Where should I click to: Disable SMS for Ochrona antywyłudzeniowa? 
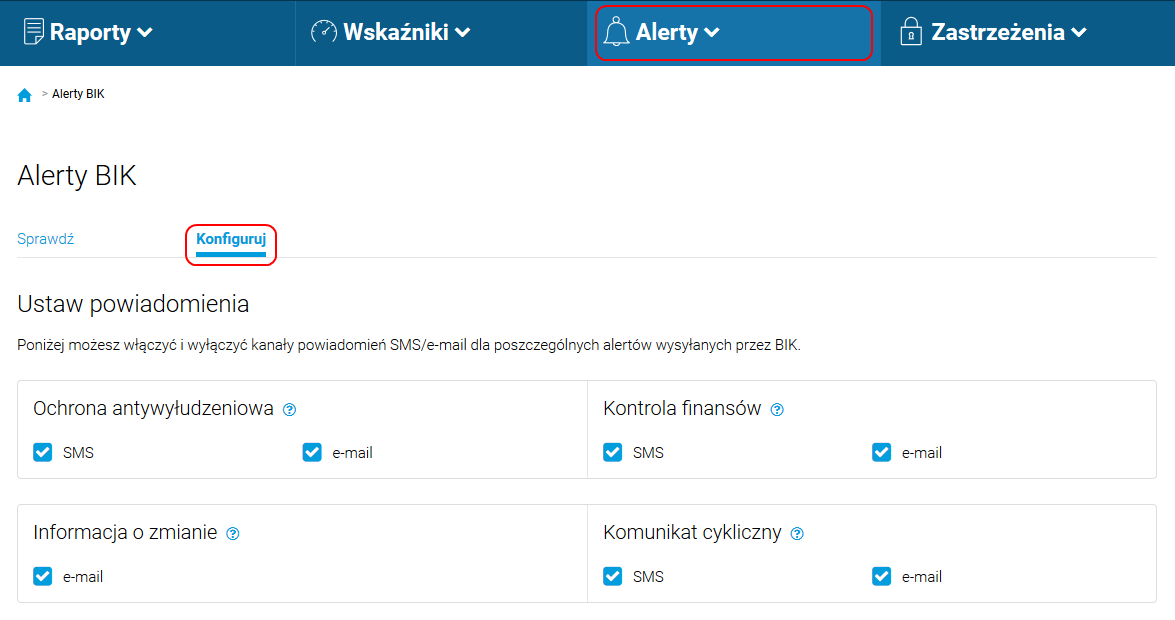pos(43,452)
